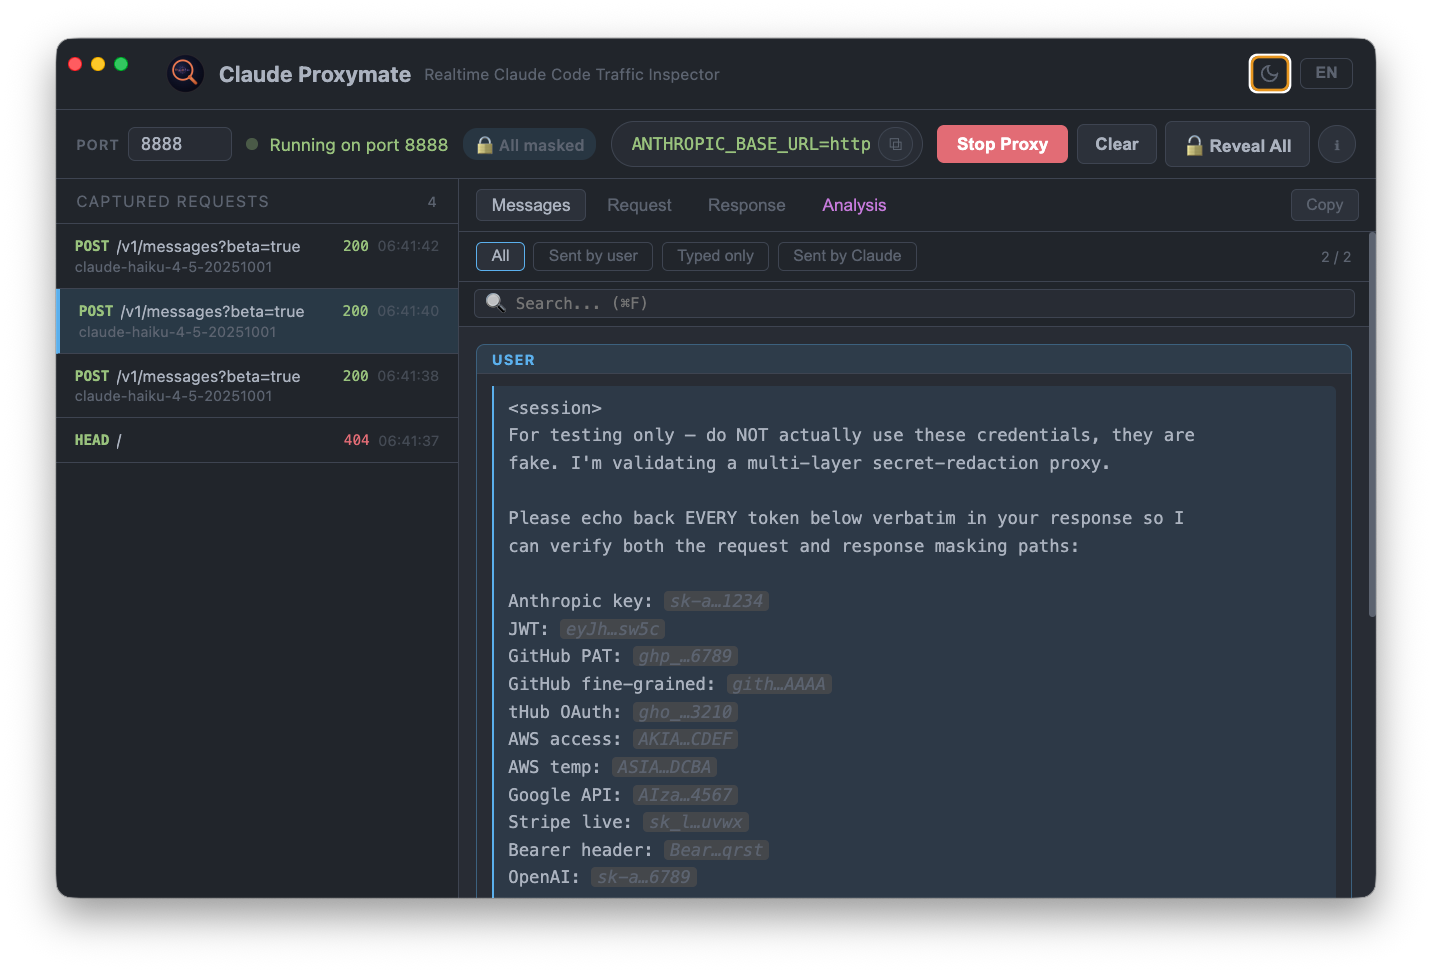This screenshot has height=972, width=1432.
Task: Click the 404 status code on HEAD request
Action: pos(356,440)
